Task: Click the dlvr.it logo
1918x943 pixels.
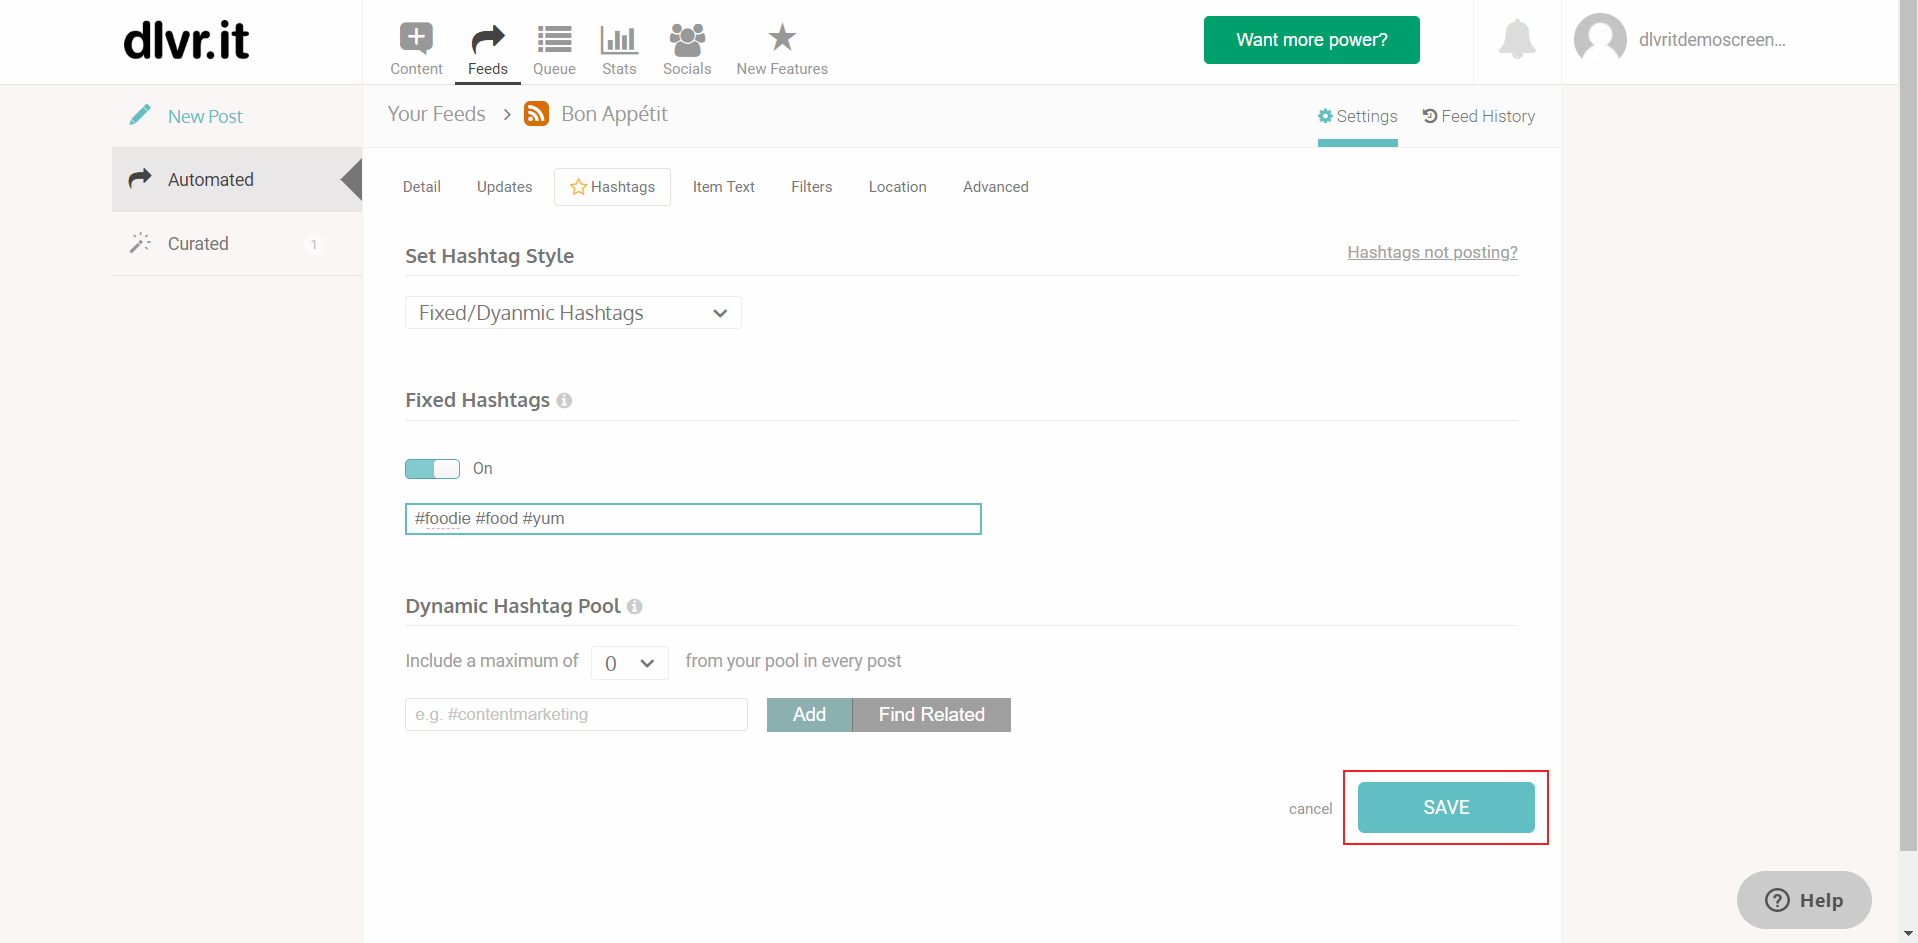Action: click(x=186, y=40)
